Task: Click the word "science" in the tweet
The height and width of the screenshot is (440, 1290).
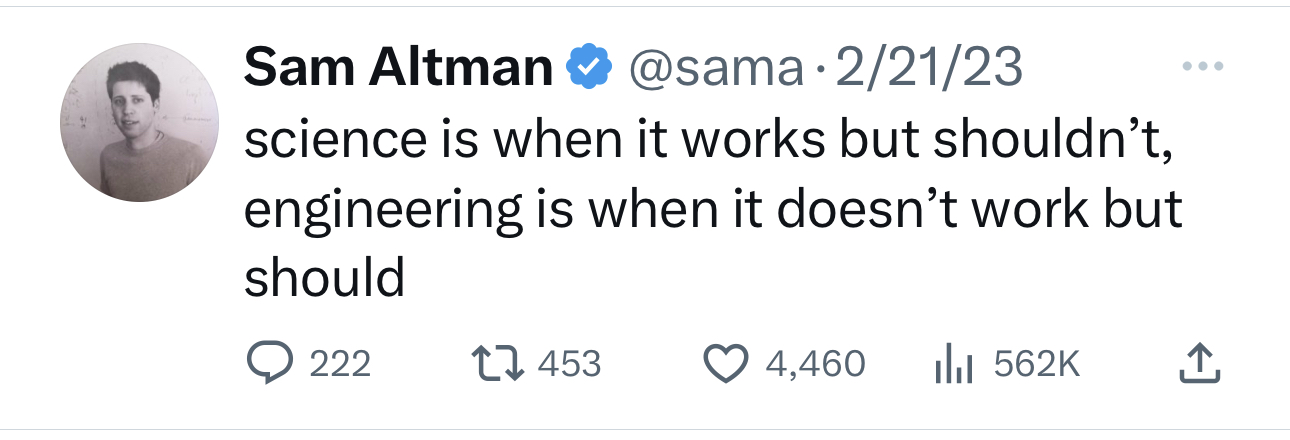Action: click(x=330, y=142)
